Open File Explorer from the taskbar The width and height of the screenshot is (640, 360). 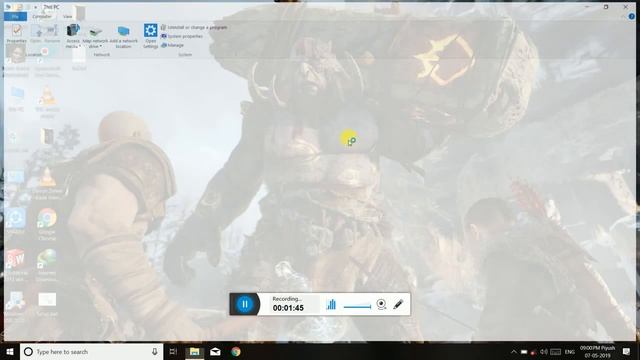click(195, 351)
